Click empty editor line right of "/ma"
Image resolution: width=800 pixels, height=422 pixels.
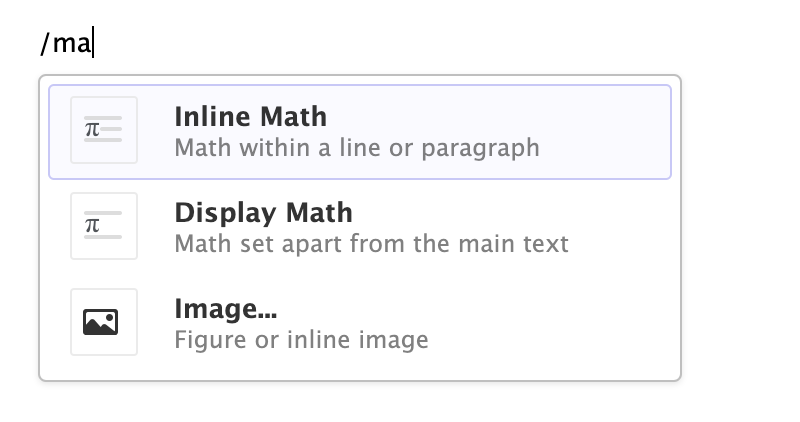point(400,44)
